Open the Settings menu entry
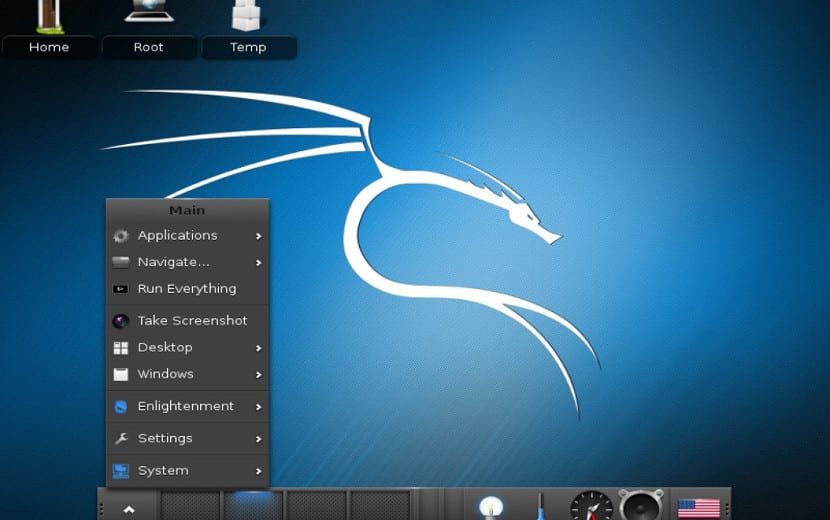Image resolution: width=830 pixels, height=520 pixels. (x=188, y=438)
